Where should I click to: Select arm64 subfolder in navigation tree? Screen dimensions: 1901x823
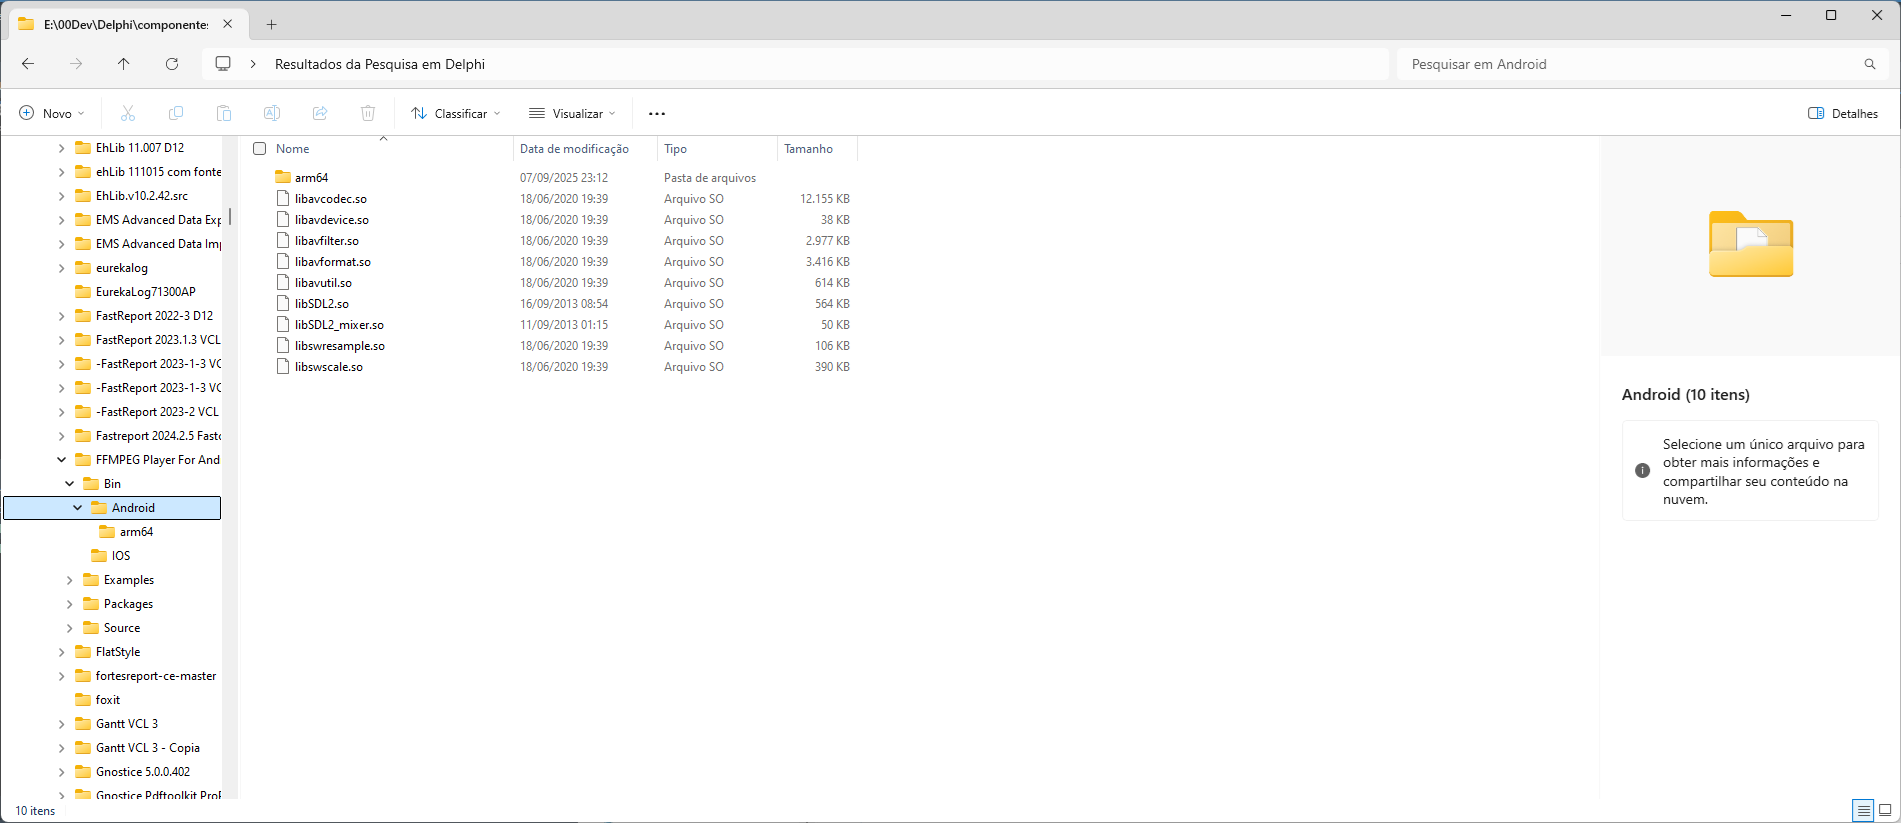(x=136, y=532)
